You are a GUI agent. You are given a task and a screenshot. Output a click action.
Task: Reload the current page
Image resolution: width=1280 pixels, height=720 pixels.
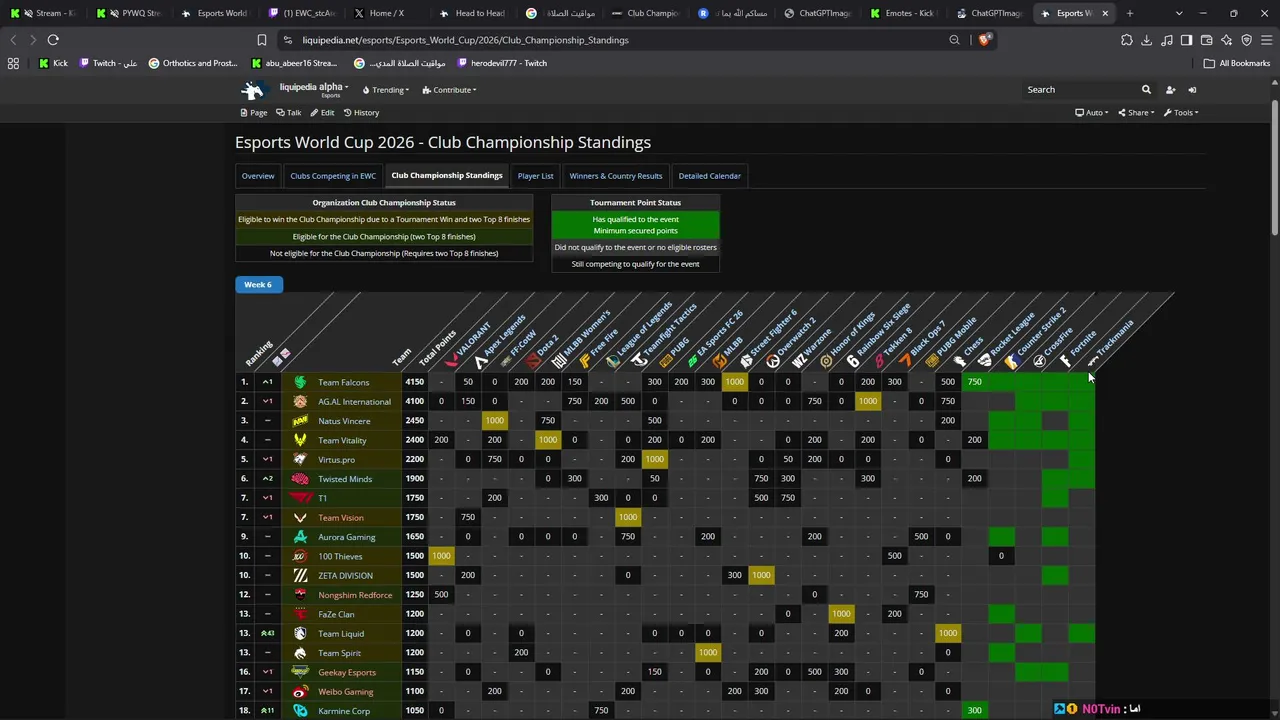point(53,40)
